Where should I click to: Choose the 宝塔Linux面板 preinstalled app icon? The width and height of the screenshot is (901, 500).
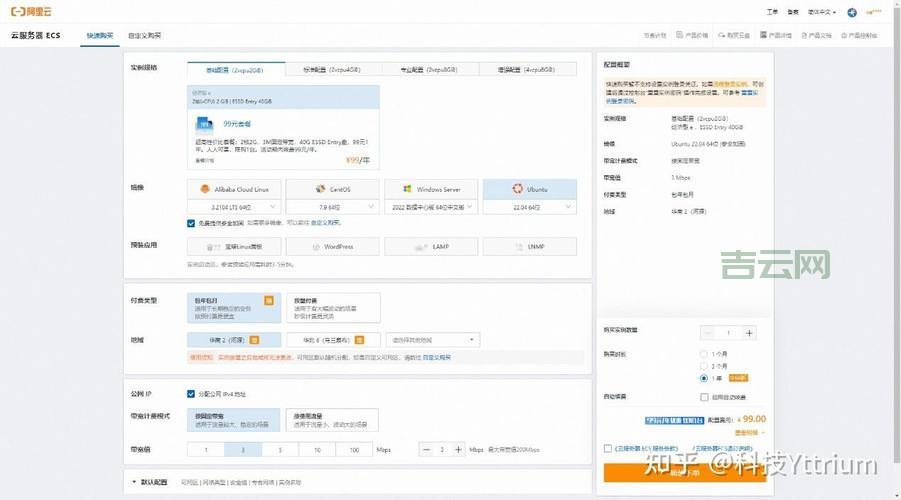(213, 247)
